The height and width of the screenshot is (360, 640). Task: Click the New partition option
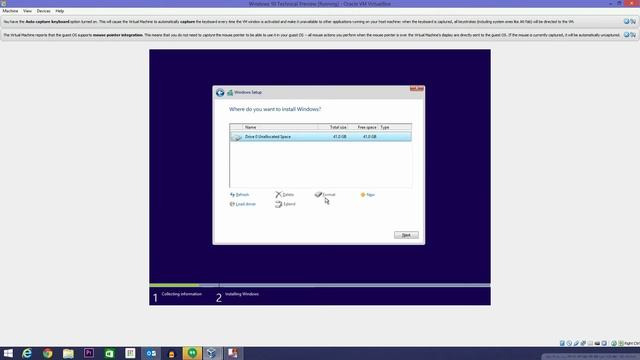pos(367,195)
